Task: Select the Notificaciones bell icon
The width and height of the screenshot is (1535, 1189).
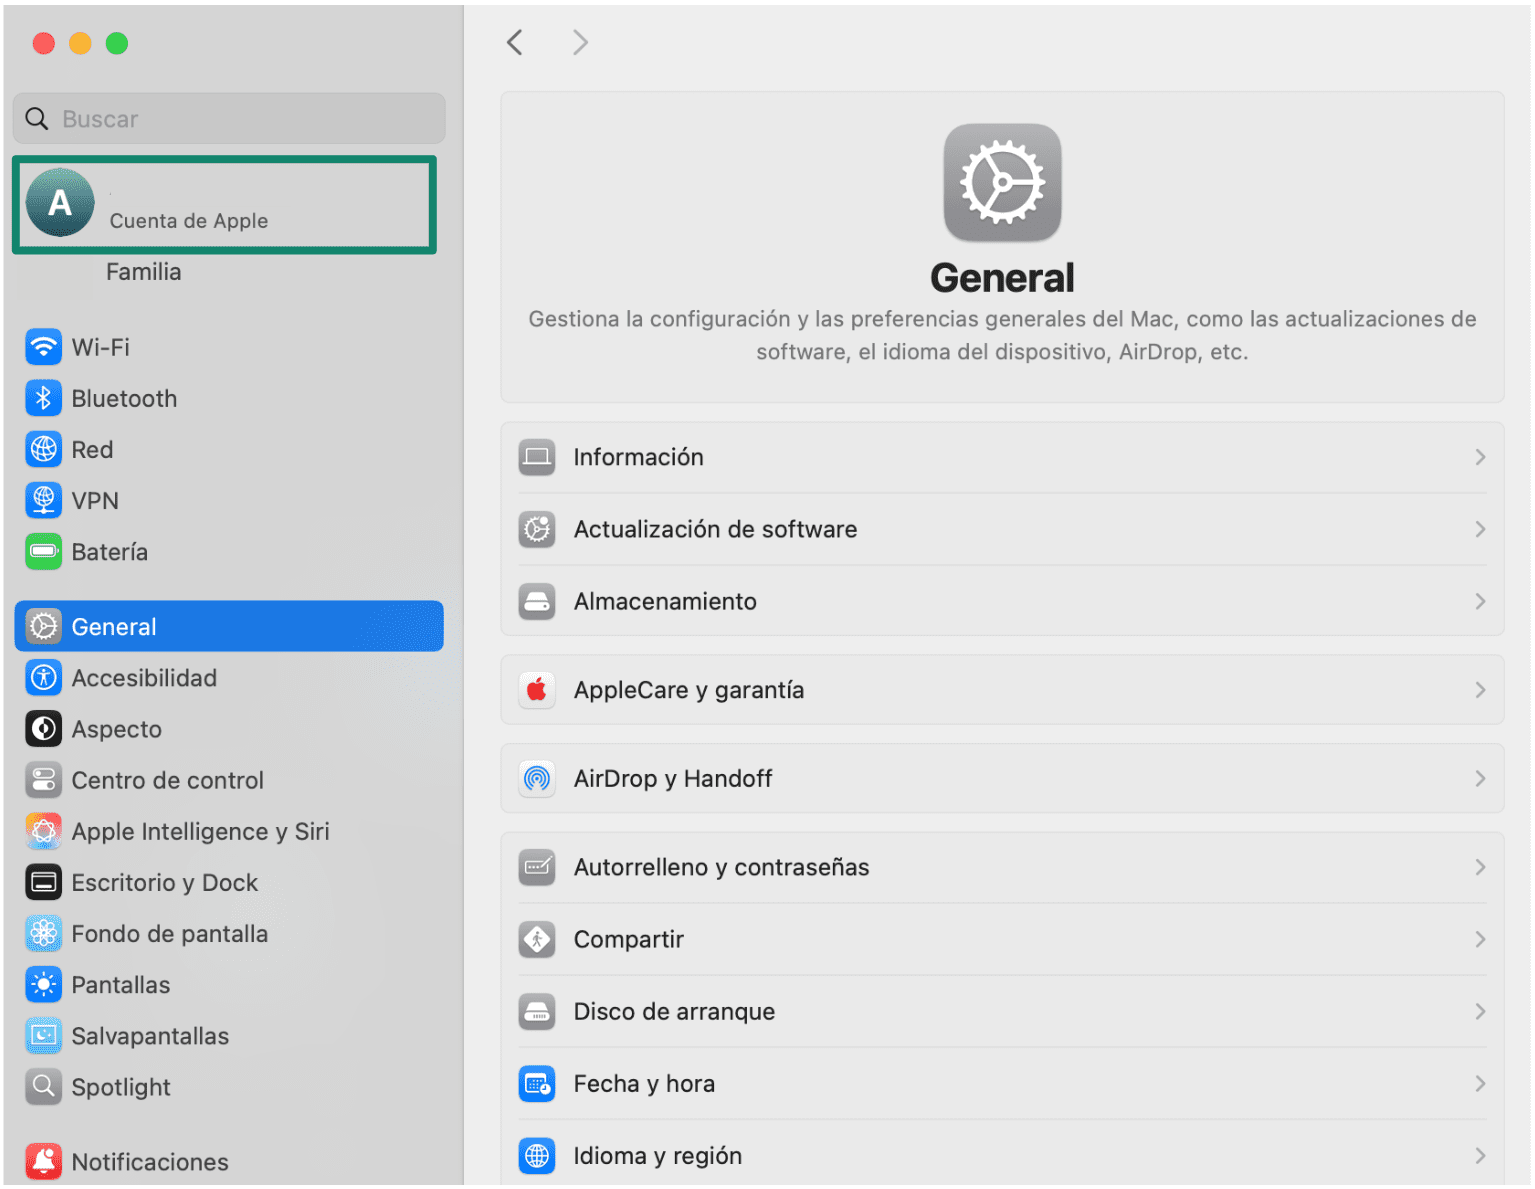Action: click(x=43, y=1161)
